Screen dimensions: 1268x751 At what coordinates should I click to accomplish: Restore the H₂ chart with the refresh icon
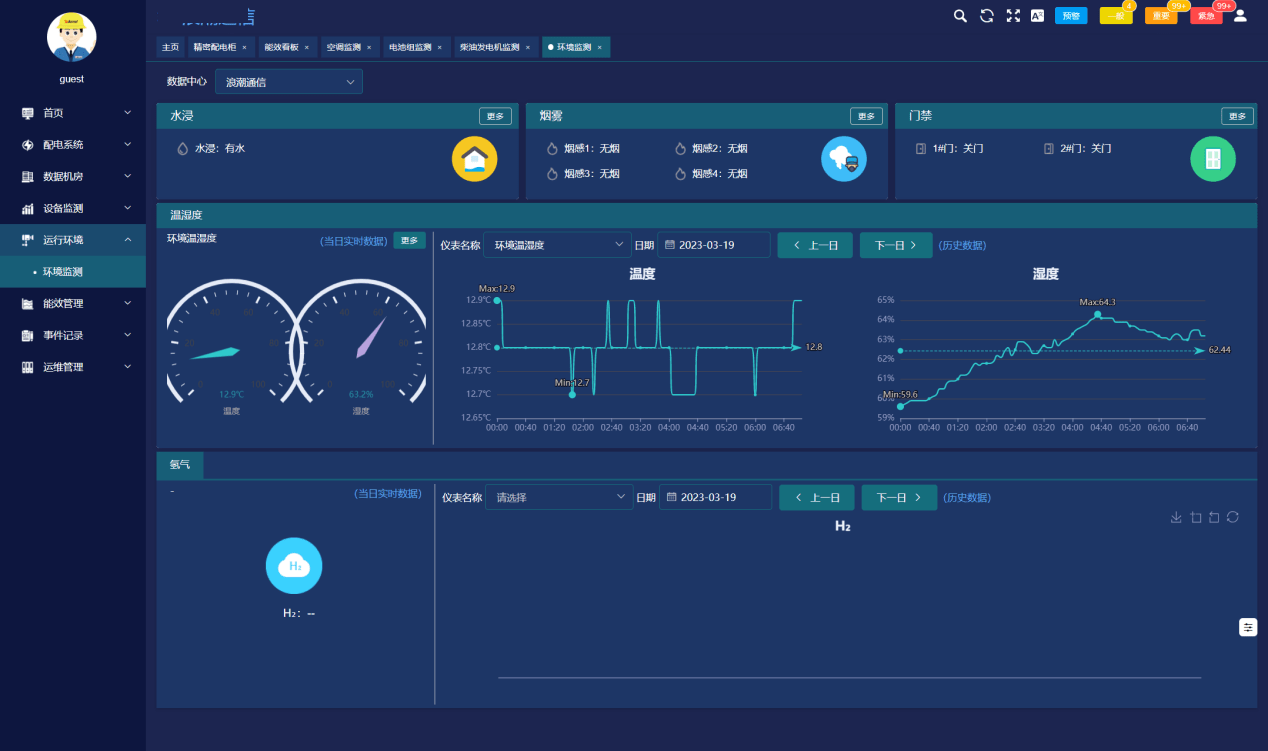coord(1232,517)
